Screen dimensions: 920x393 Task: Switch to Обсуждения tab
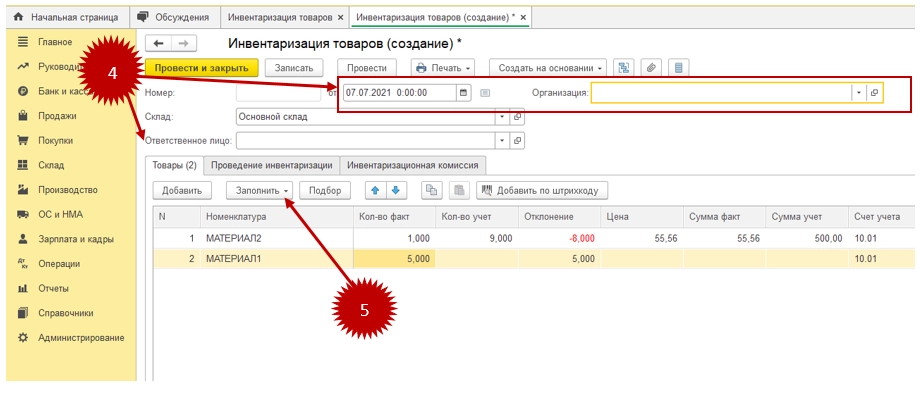coord(173,18)
